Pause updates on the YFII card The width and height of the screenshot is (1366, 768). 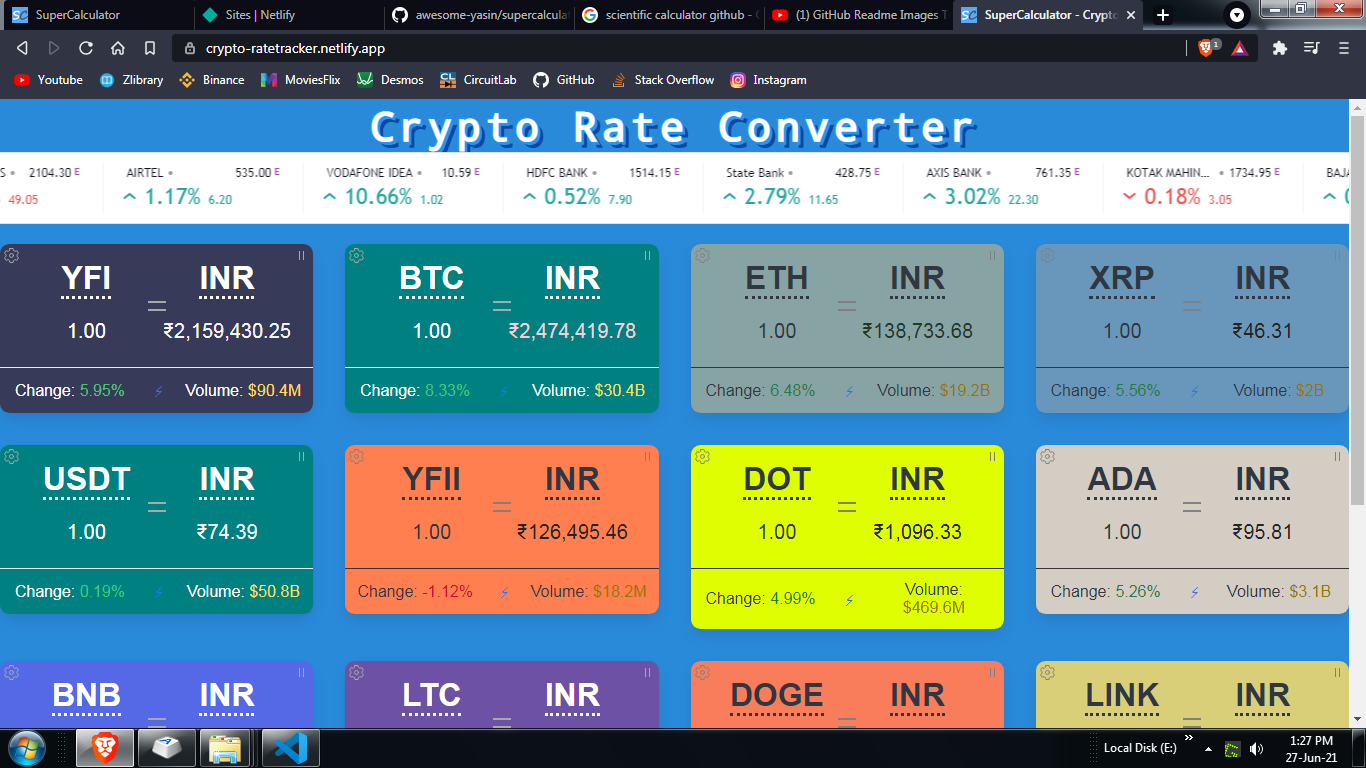click(x=647, y=457)
